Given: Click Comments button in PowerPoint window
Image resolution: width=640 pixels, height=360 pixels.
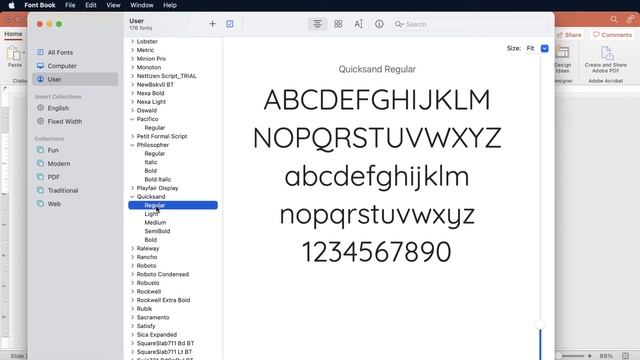Looking at the screenshot, I should (612, 35).
